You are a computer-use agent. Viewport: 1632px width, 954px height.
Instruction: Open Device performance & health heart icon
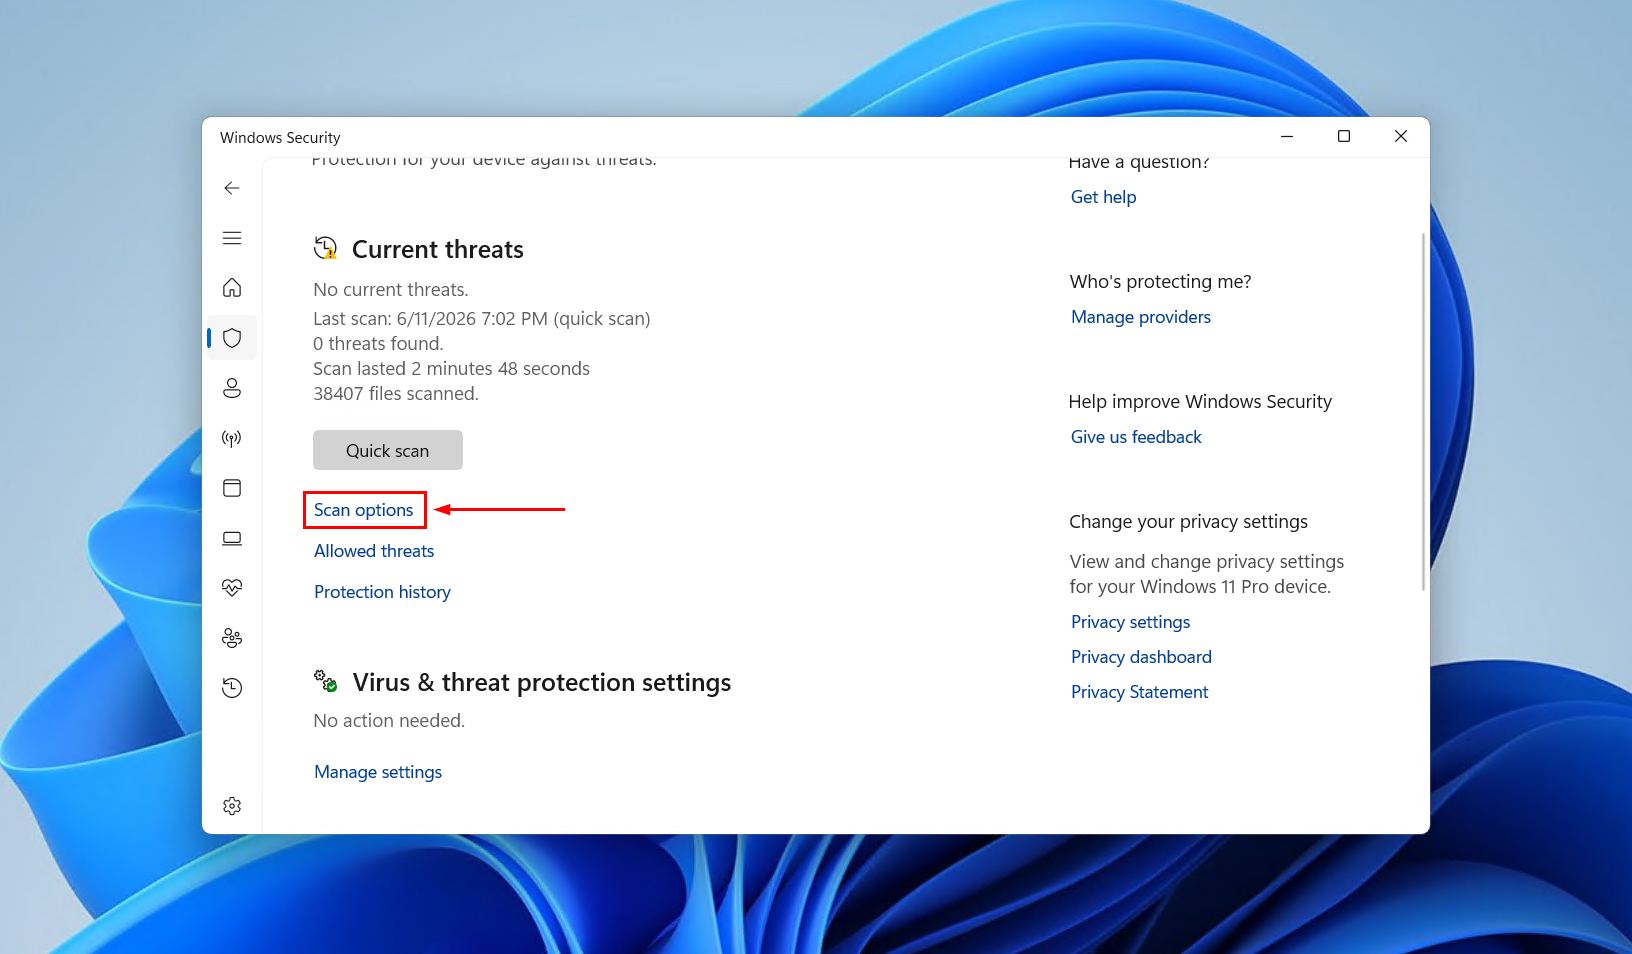tap(232, 588)
